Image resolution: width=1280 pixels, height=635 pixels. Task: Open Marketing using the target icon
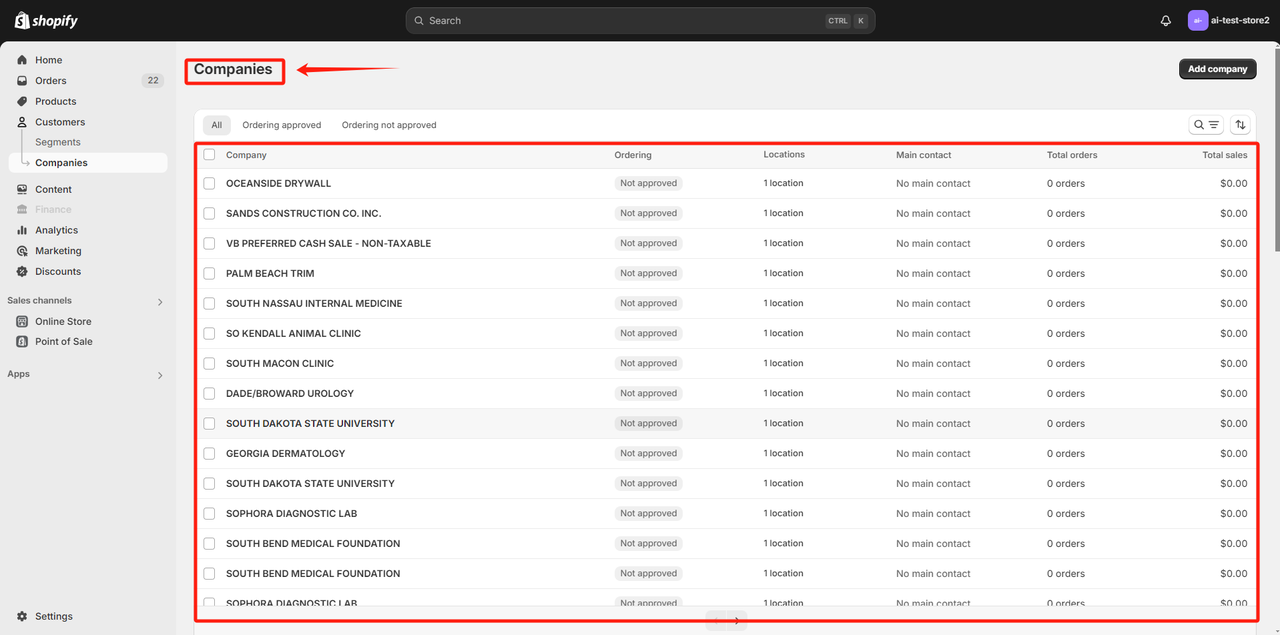pos(22,251)
